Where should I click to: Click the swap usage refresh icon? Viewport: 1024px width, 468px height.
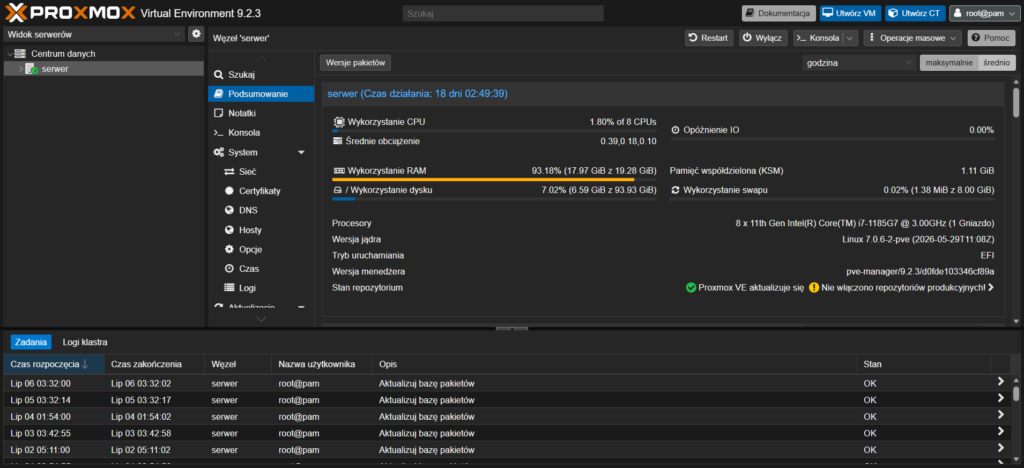(x=675, y=190)
